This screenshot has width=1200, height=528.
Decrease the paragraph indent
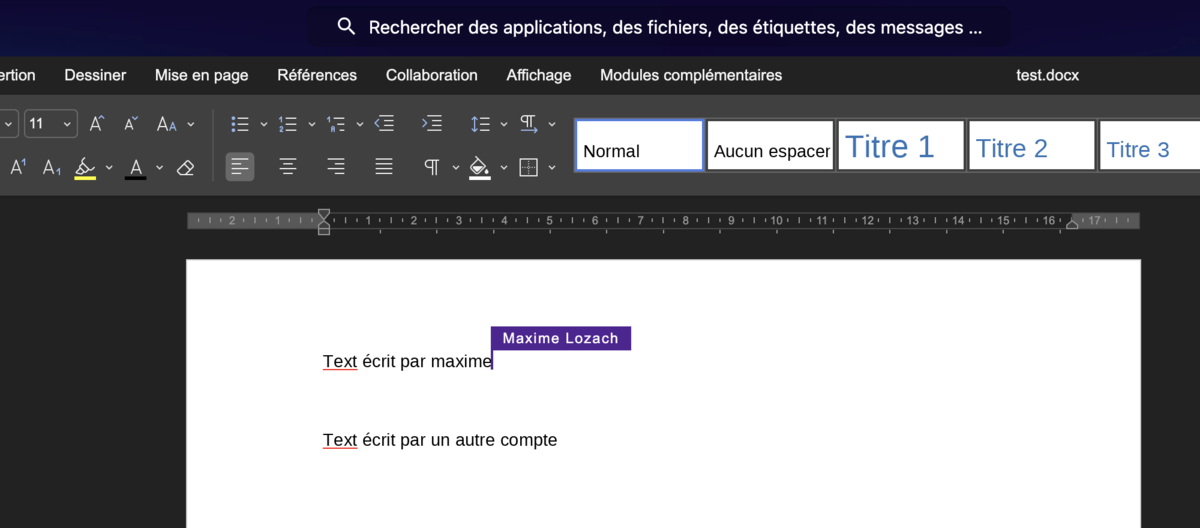click(x=384, y=124)
